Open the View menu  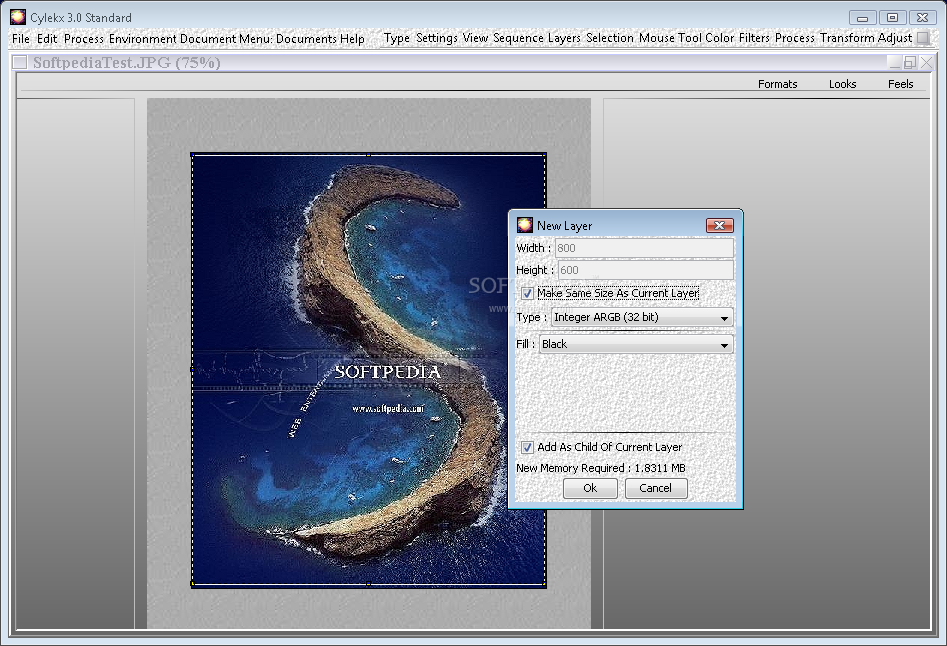(x=475, y=38)
